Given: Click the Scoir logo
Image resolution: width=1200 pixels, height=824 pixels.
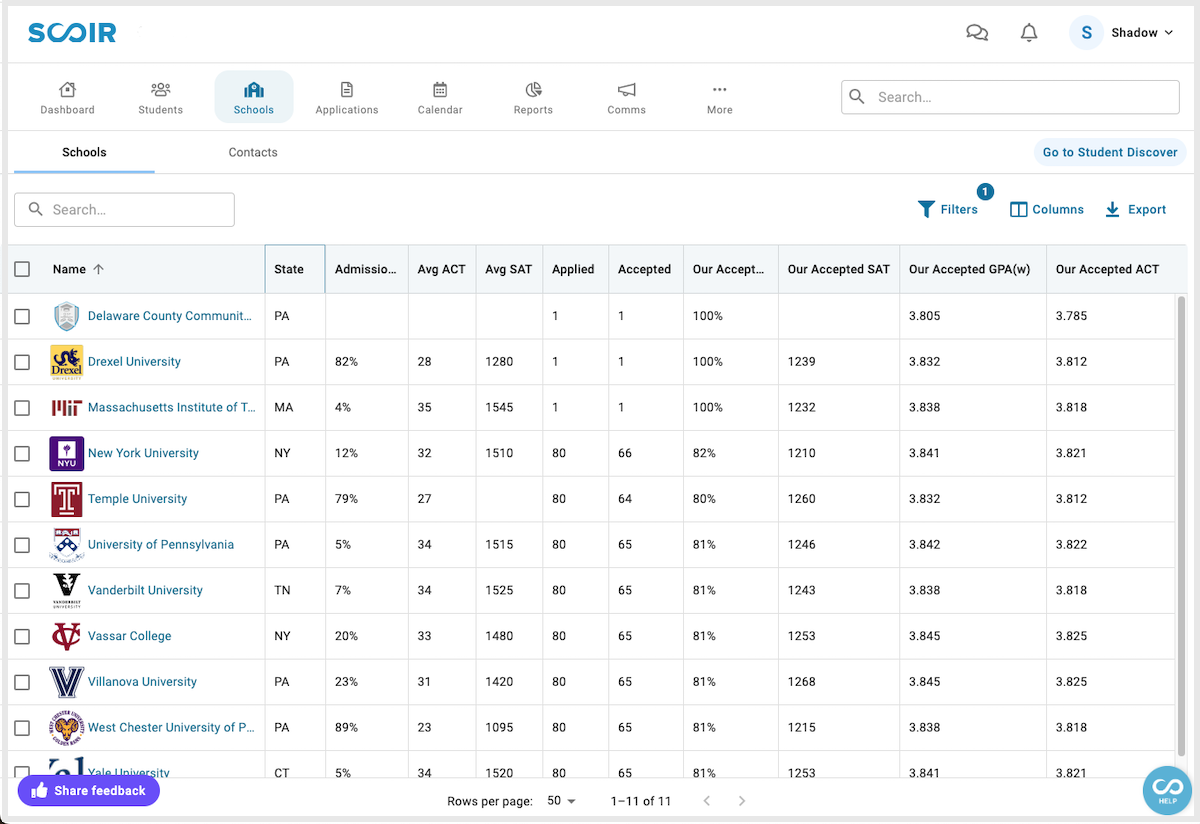Looking at the screenshot, I should click(72, 33).
